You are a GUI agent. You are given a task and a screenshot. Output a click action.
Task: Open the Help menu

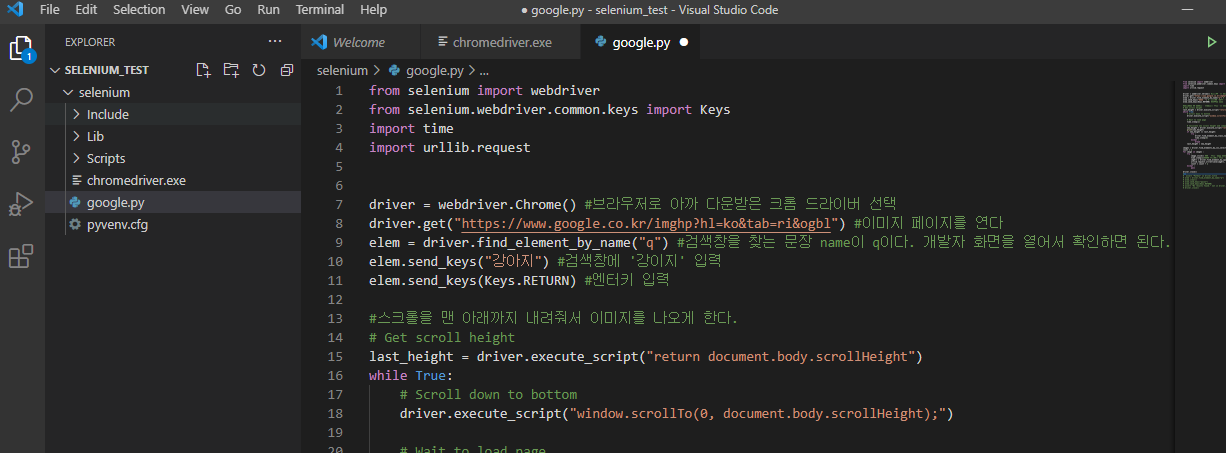tap(373, 10)
